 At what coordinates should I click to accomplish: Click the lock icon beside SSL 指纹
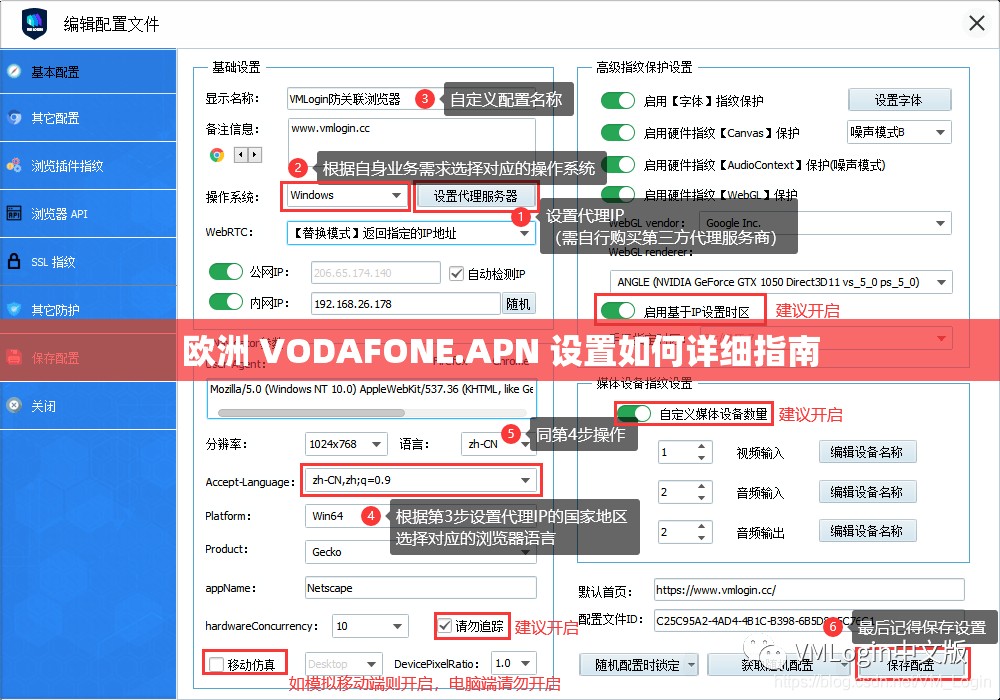(14, 261)
